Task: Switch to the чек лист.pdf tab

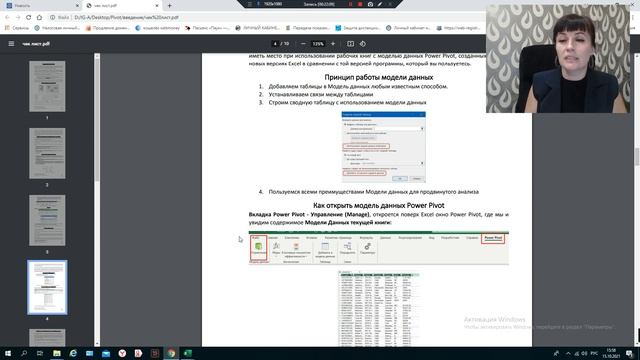Action: (121, 6)
